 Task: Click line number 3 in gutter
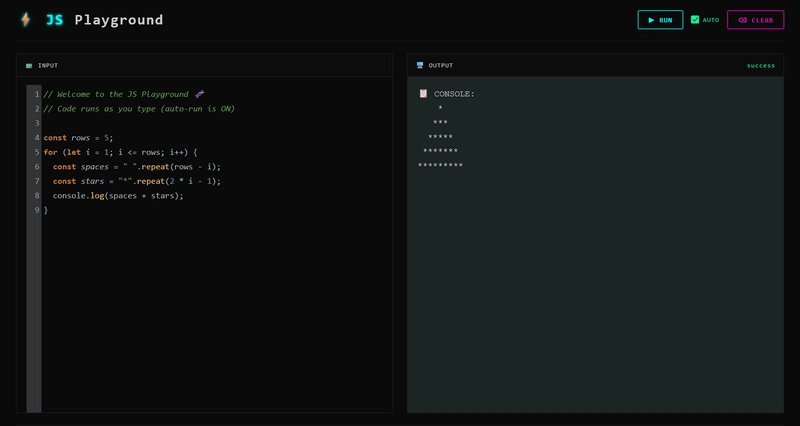pos(37,123)
